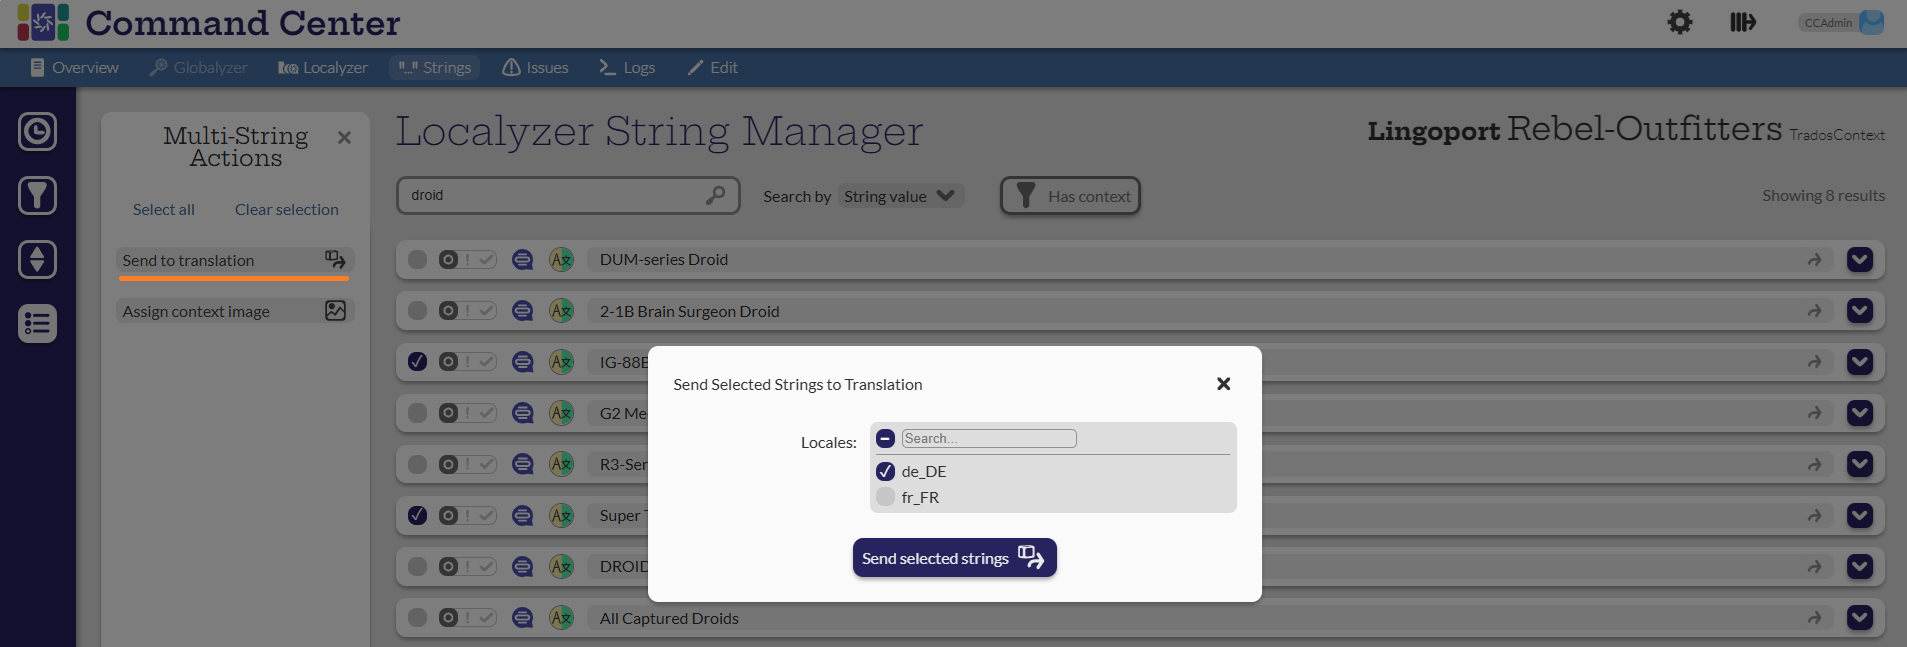1907x647 pixels.
Task: Expand the DUM-series Droid row
Action: (x=1859, y=260)
